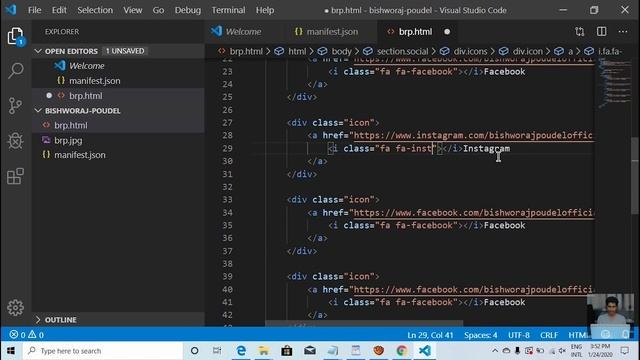
Task: Click the Type here to search box
Action: click(x=103, y=351)
